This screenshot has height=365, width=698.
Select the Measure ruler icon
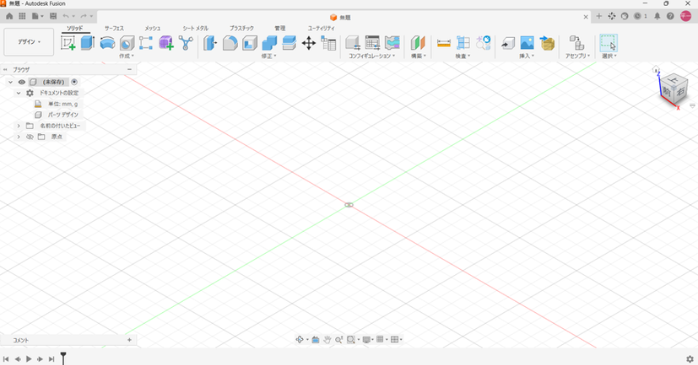pos(444,43)
